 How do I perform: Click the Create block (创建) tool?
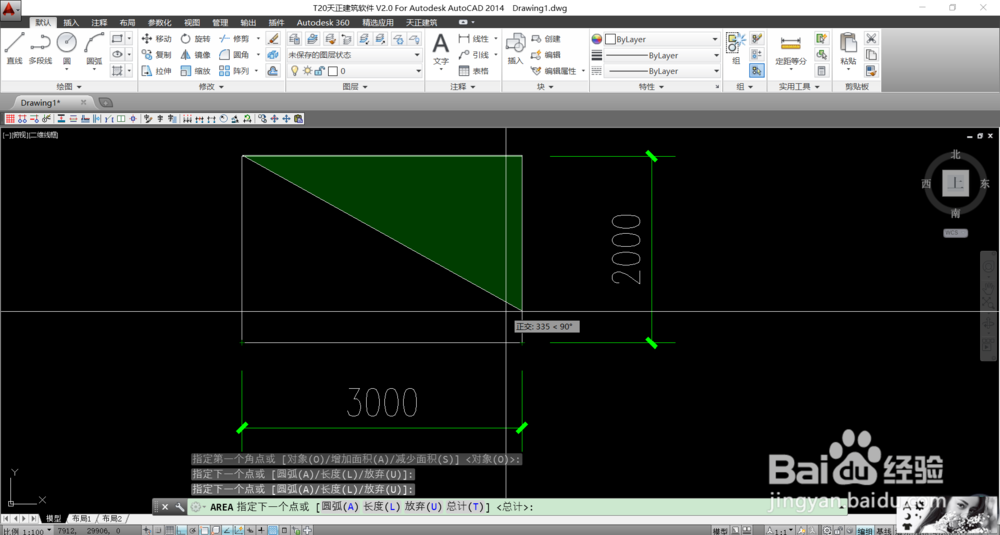tap(546, 39)
